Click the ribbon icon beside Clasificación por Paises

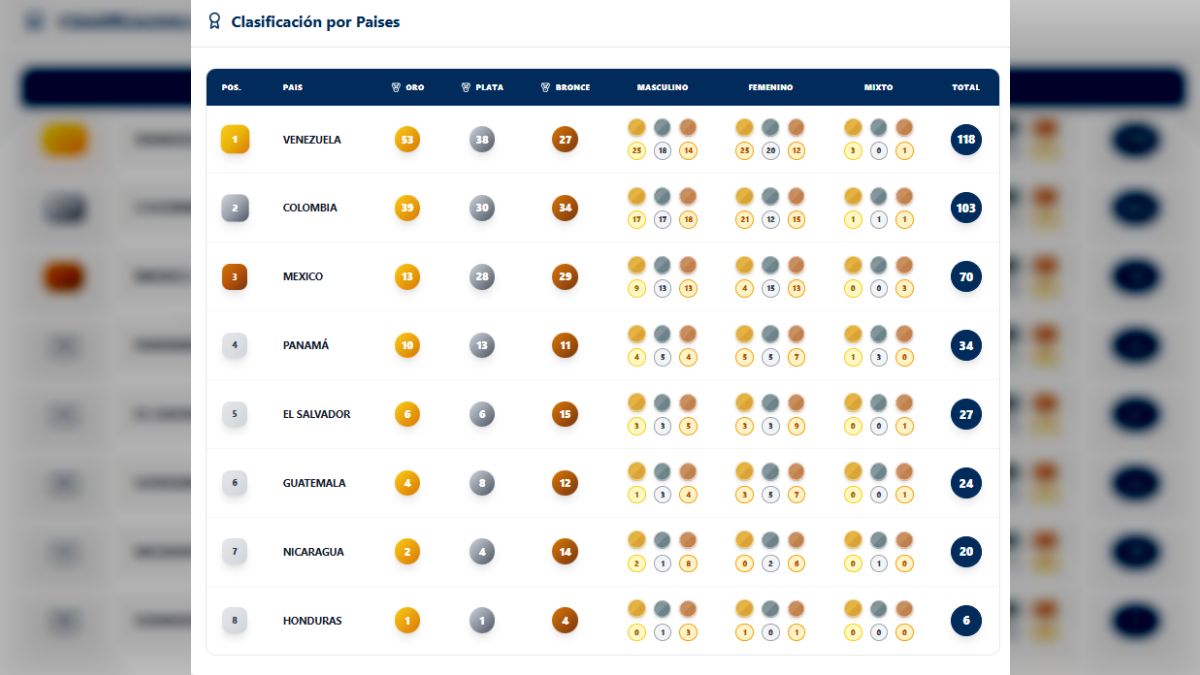click(x=214, y=21)
